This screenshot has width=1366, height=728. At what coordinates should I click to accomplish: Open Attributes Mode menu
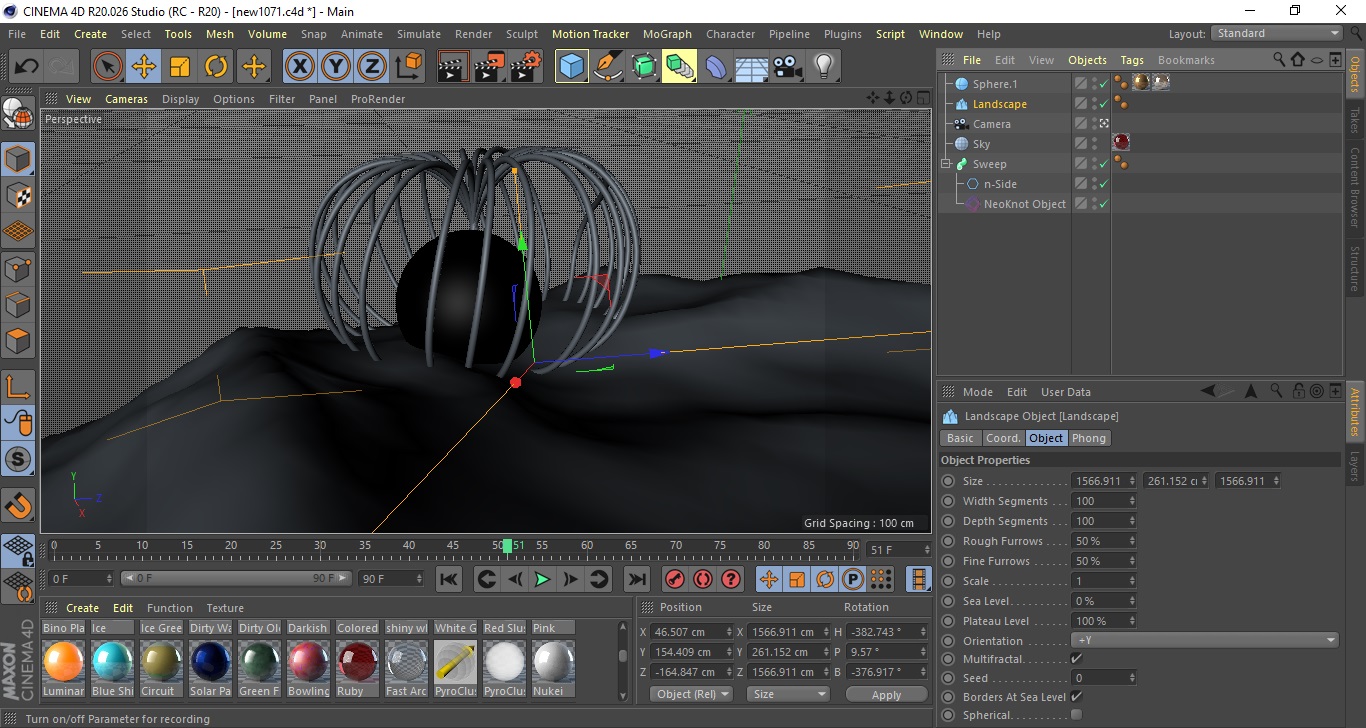click(977, 392)
